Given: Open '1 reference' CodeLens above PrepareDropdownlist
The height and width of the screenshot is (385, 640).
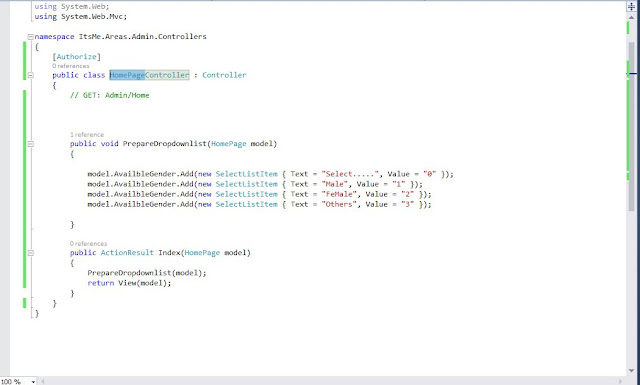Looking at the screenshot, I should 87,135.
